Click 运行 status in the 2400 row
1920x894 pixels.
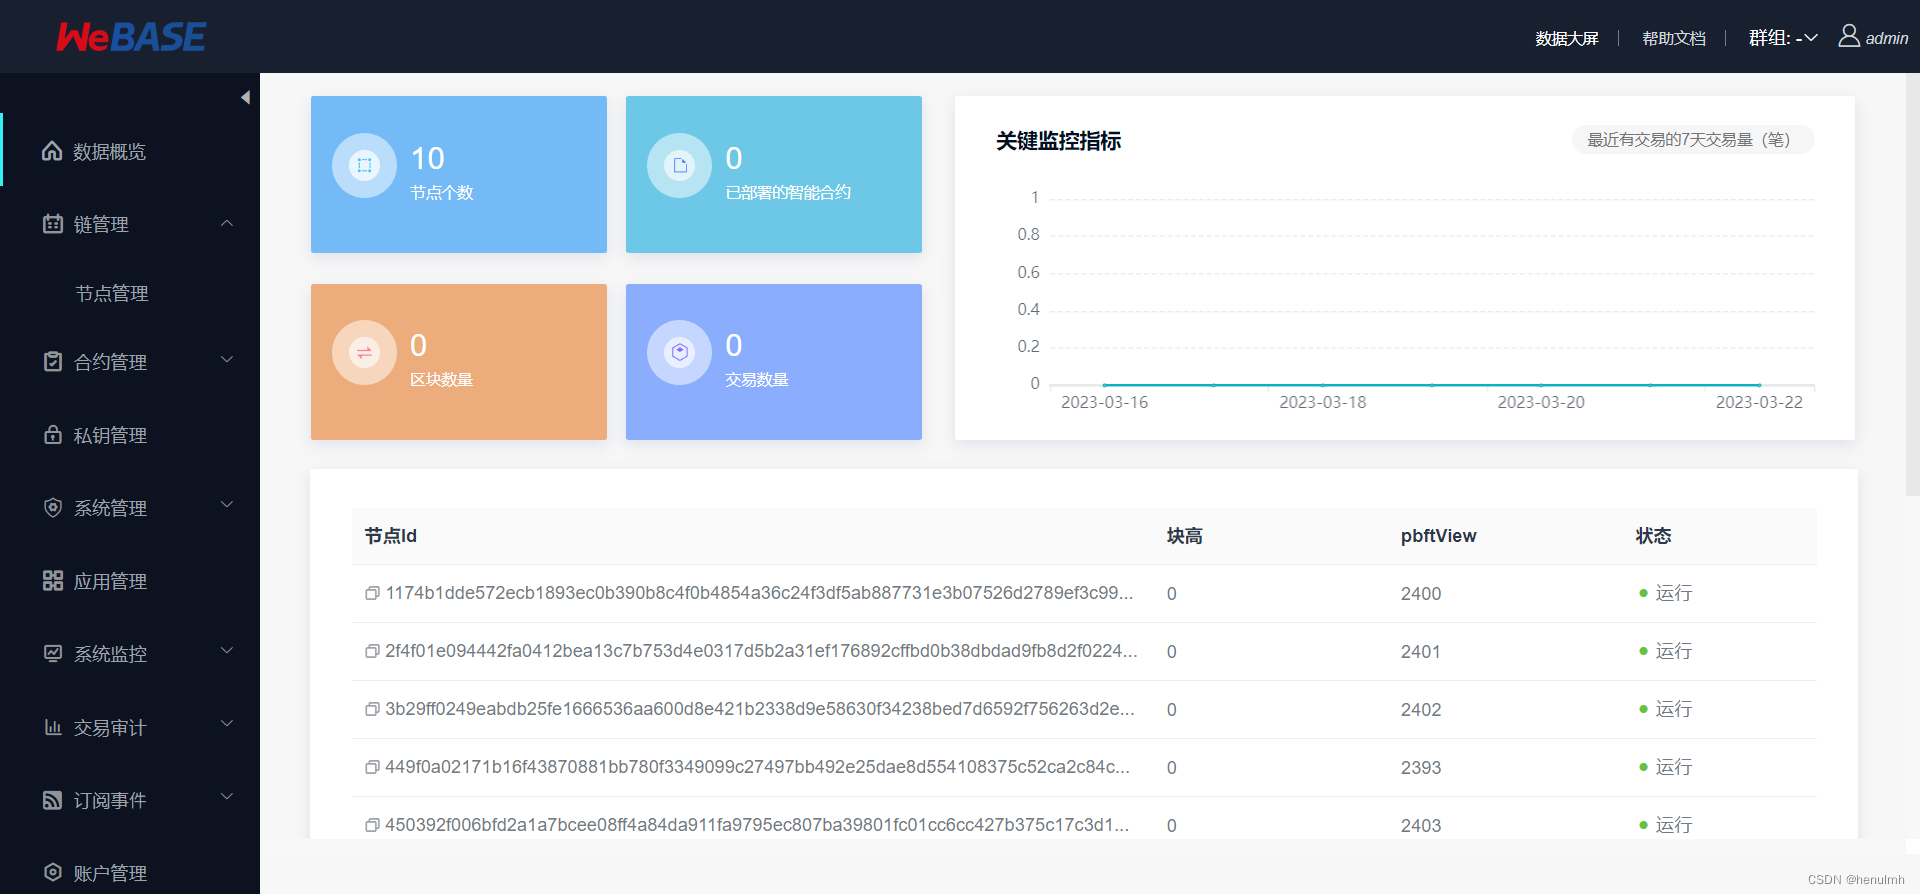pos(1673,593)
